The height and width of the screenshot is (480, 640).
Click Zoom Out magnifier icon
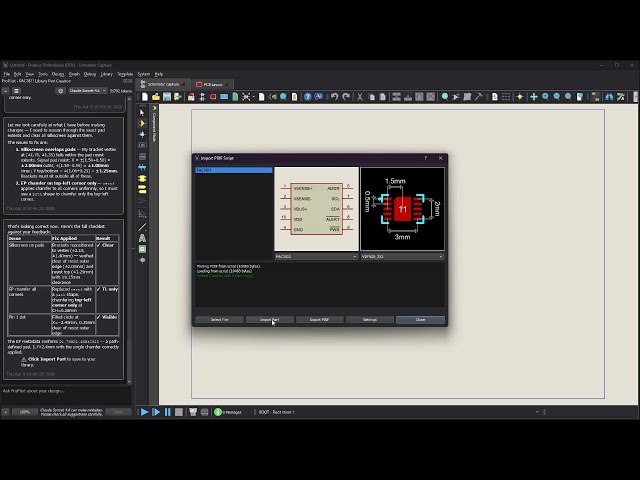(557, 97)
